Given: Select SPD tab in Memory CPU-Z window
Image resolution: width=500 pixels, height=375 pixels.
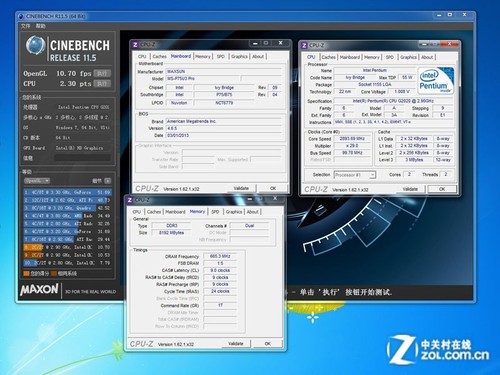Looking at the screenshot, I should pyautogui.click(x=215, y=212).
